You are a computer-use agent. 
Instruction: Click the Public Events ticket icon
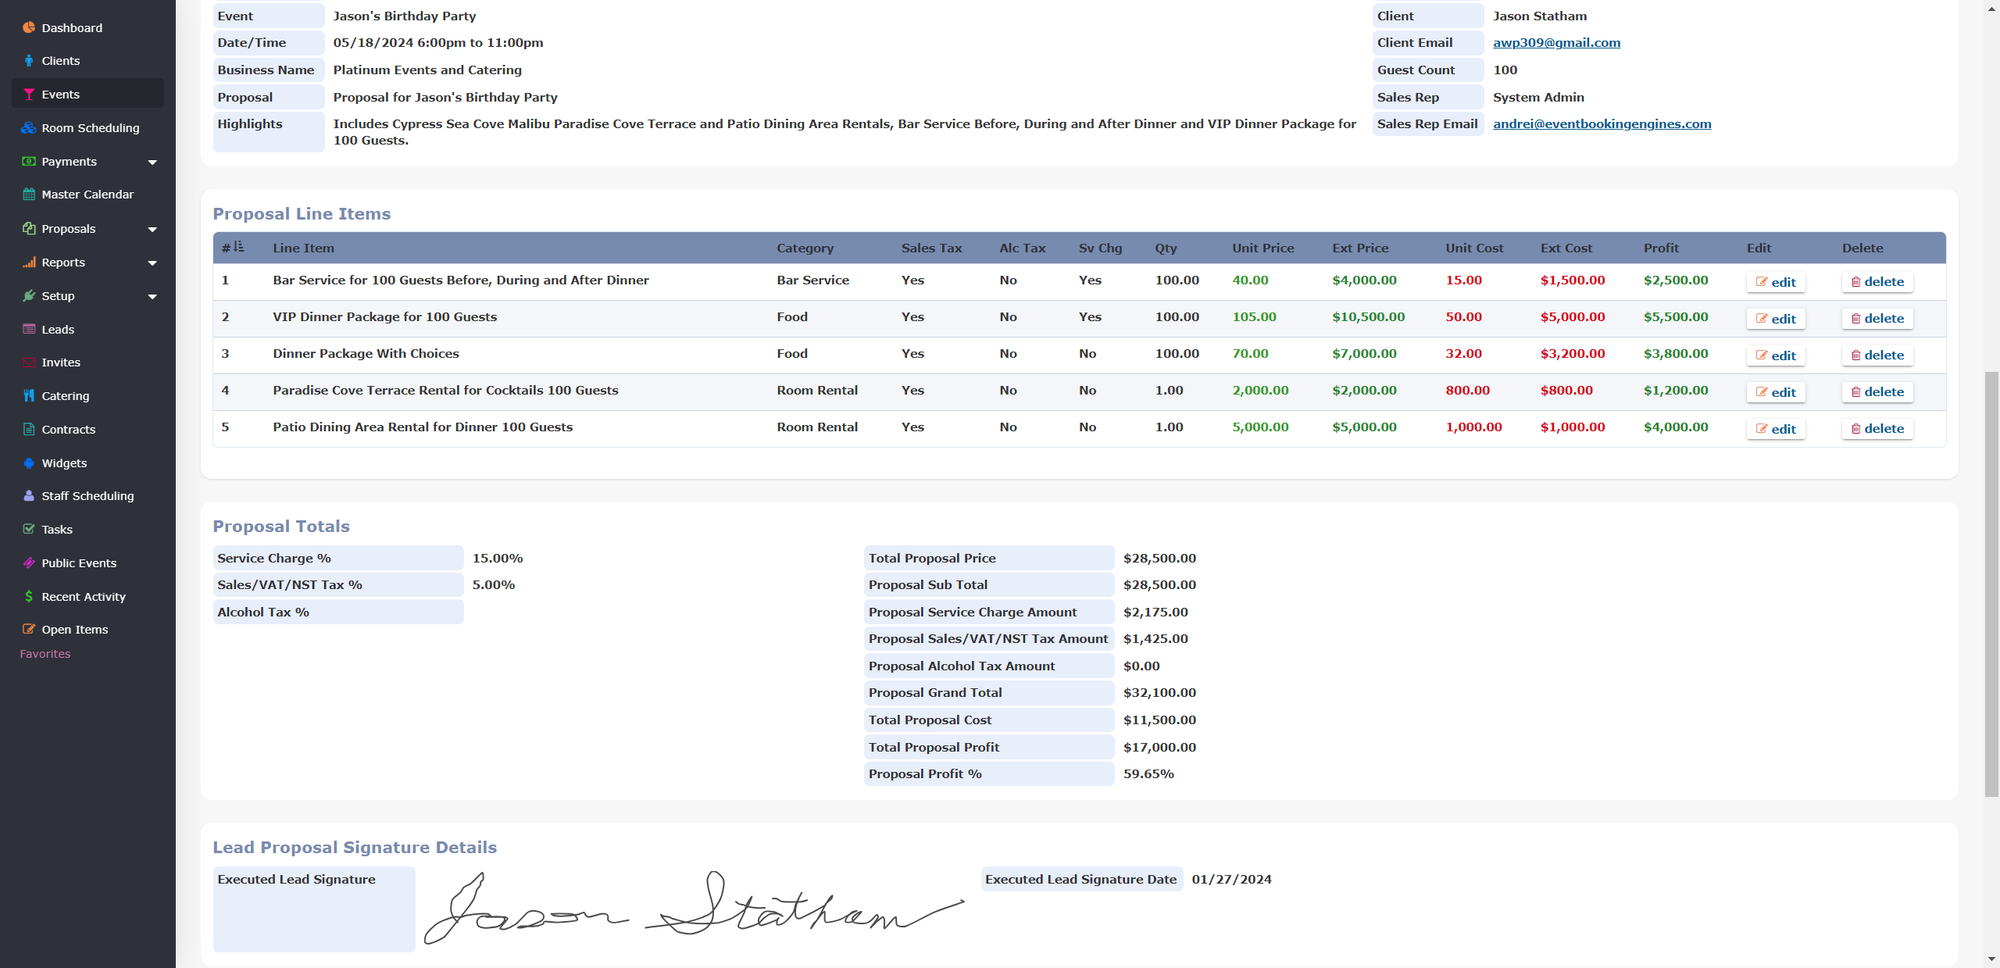[29, 563]
